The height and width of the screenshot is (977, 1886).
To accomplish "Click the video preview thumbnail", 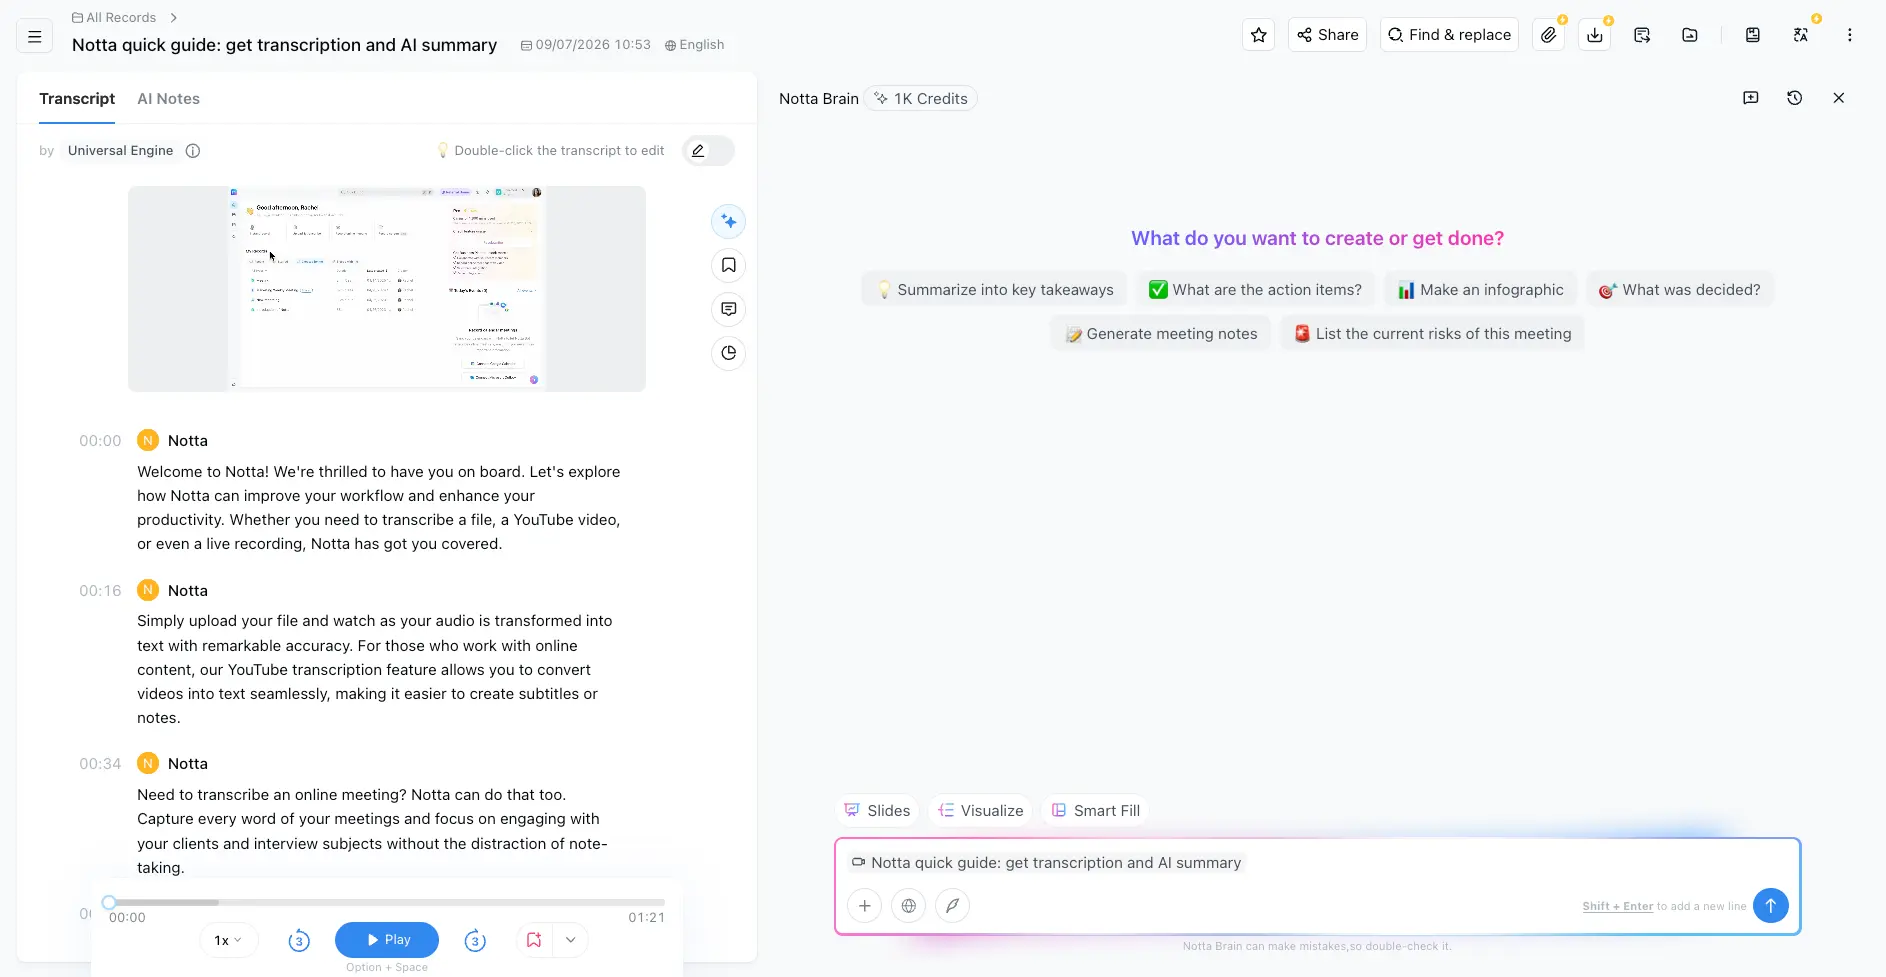I will pos(387,289).
